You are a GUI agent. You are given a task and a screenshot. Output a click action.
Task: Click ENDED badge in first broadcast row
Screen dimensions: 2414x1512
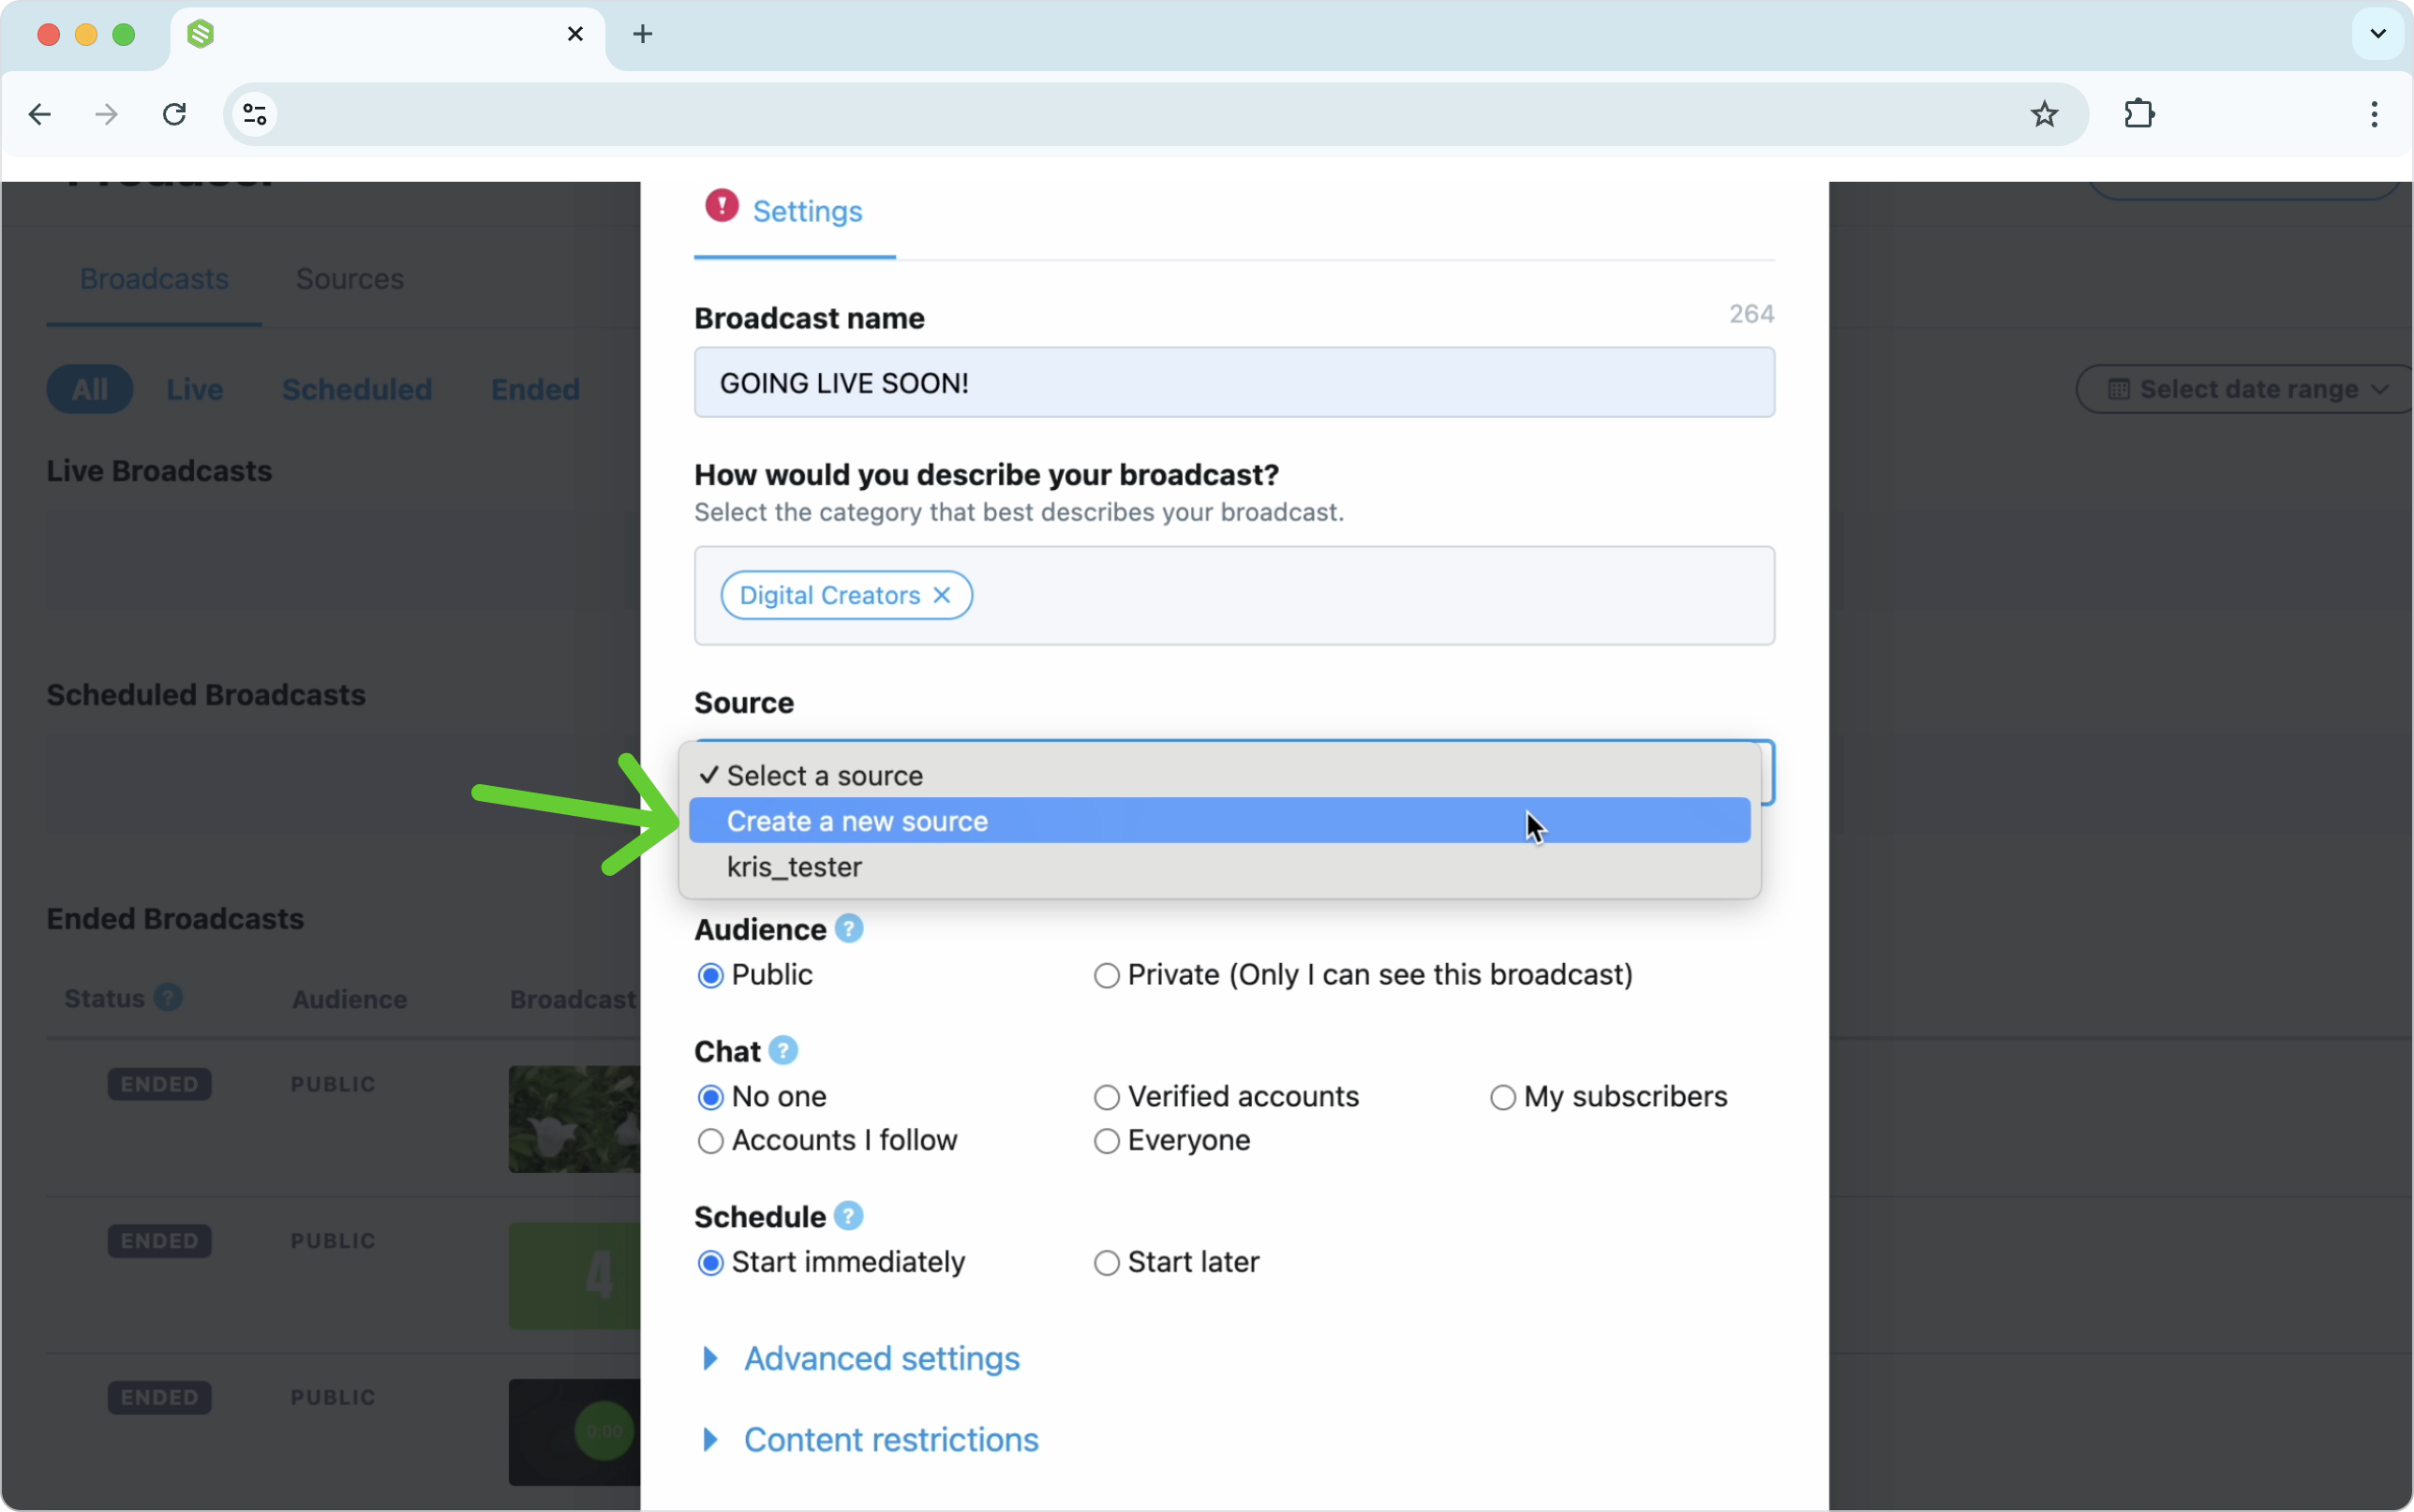point(159,1084)
